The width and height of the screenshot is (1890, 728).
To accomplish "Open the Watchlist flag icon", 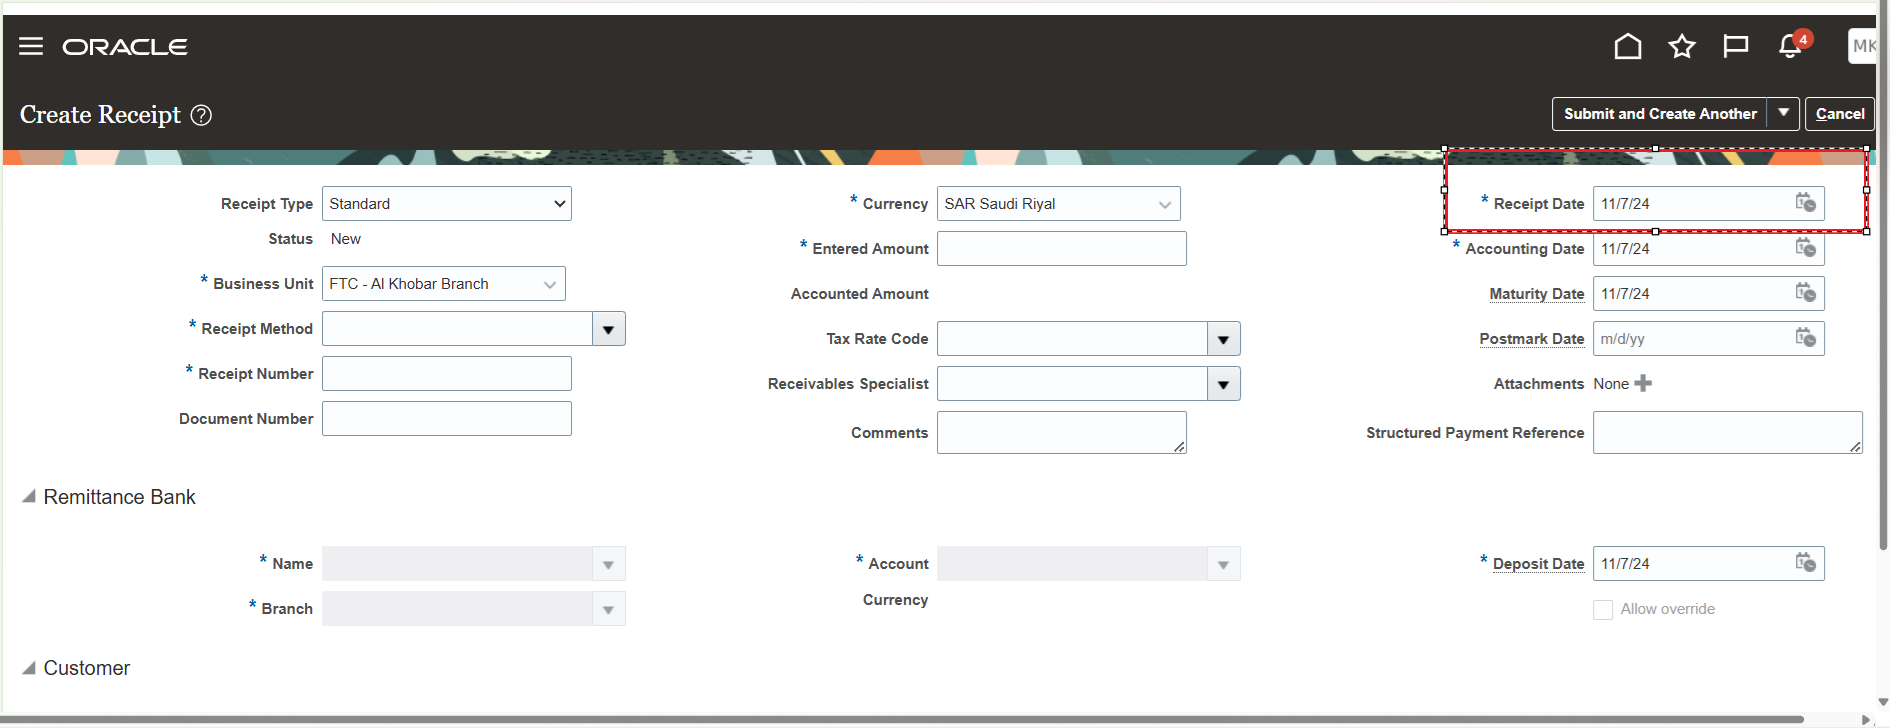I will tap(1736, 46).
